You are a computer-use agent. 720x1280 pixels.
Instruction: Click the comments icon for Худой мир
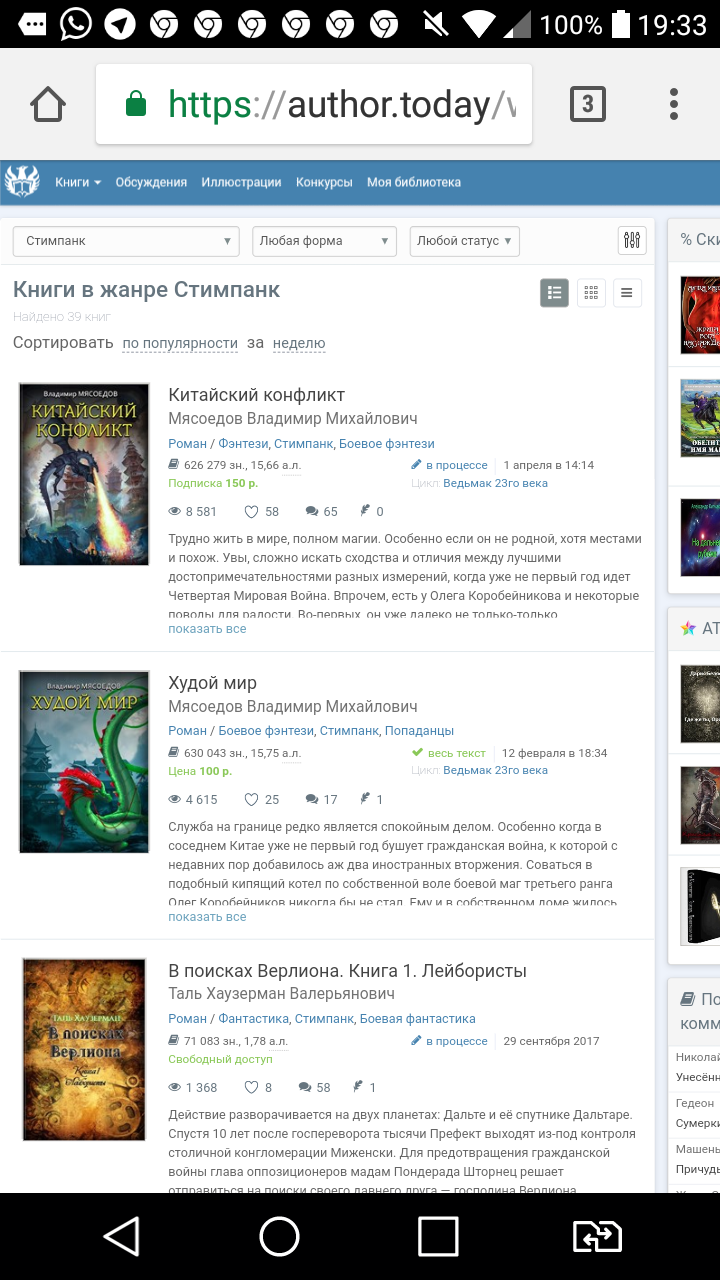tap(312, 799)
